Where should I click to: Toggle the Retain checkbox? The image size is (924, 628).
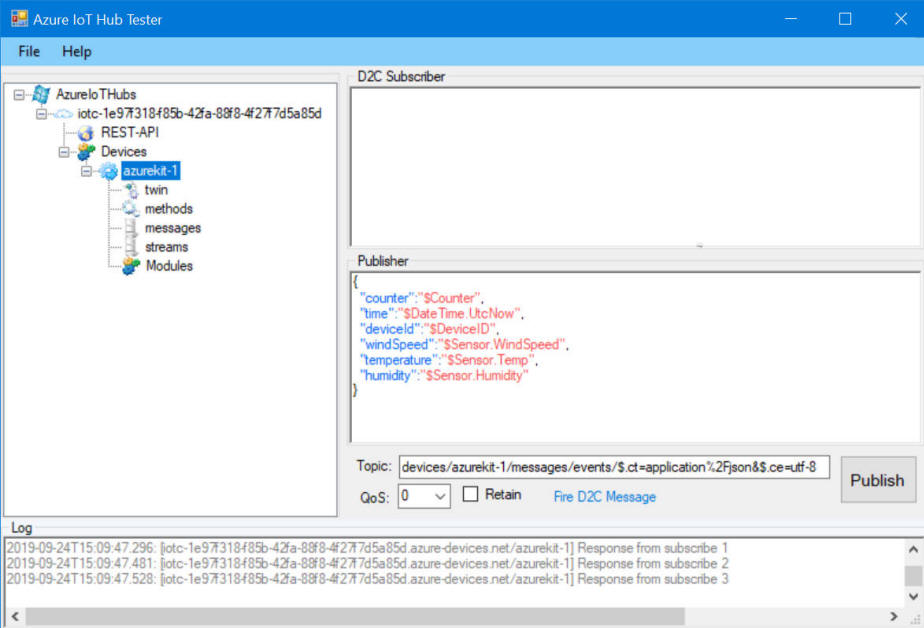470,494
